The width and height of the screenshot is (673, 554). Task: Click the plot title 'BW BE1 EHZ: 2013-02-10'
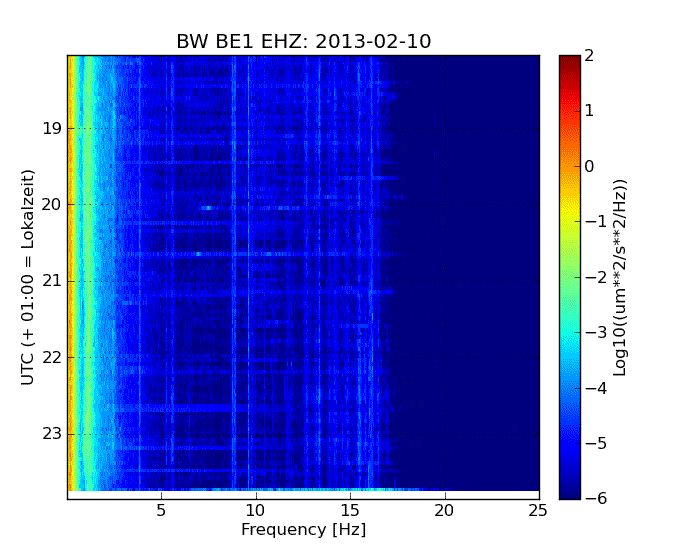pos(303,42)
